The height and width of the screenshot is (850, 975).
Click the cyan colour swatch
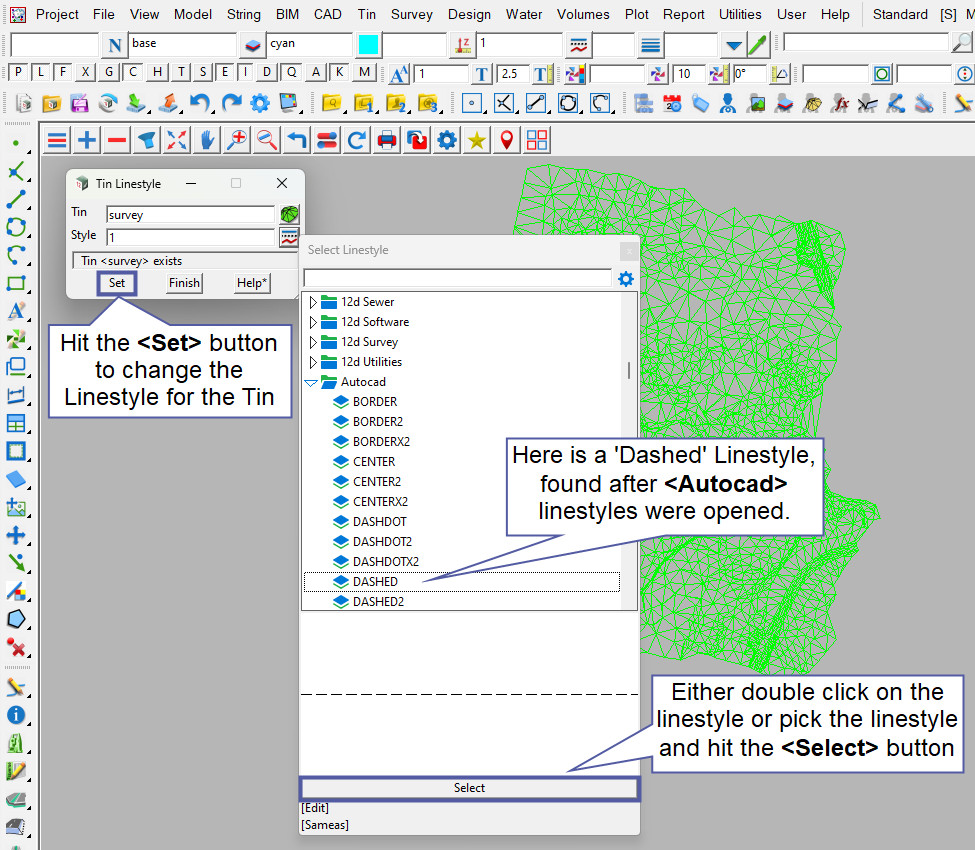368,45
